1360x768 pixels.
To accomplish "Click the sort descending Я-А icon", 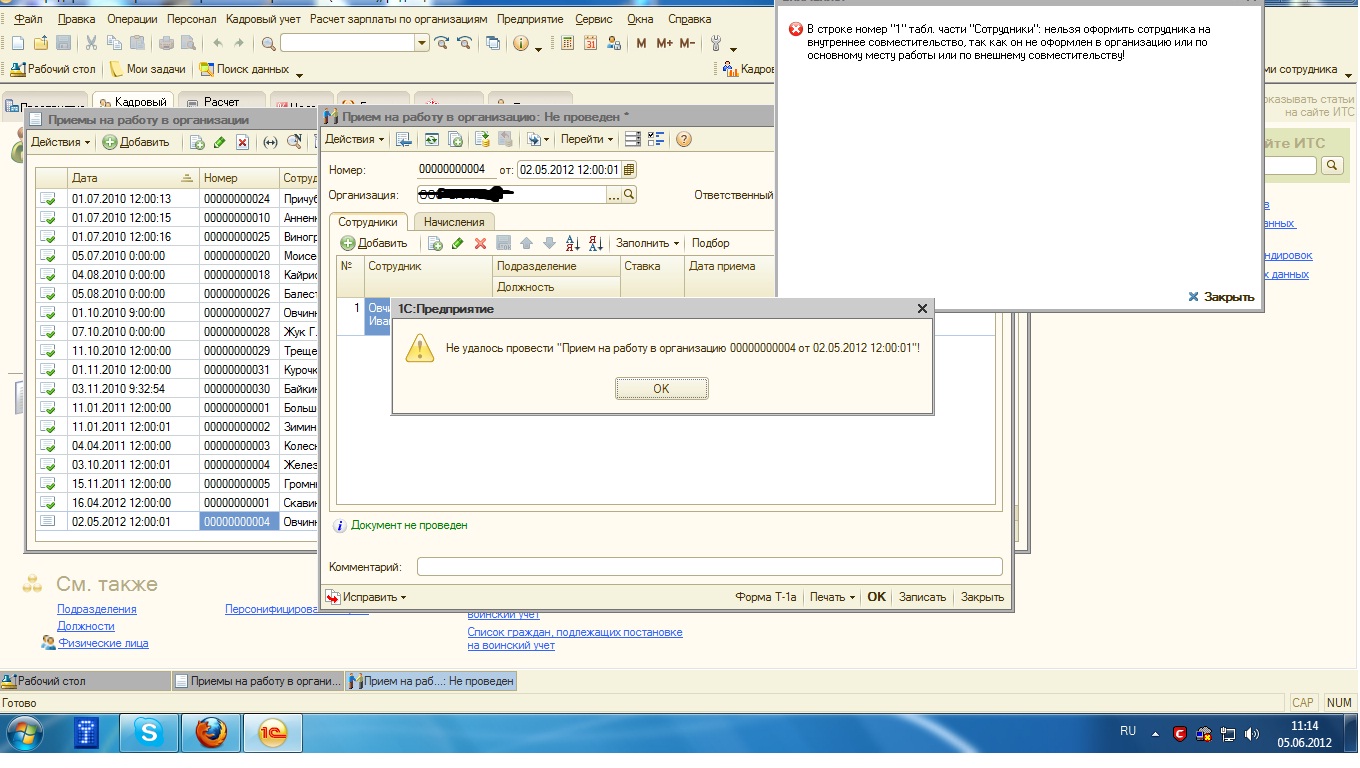I will click(x=596, y=243).
